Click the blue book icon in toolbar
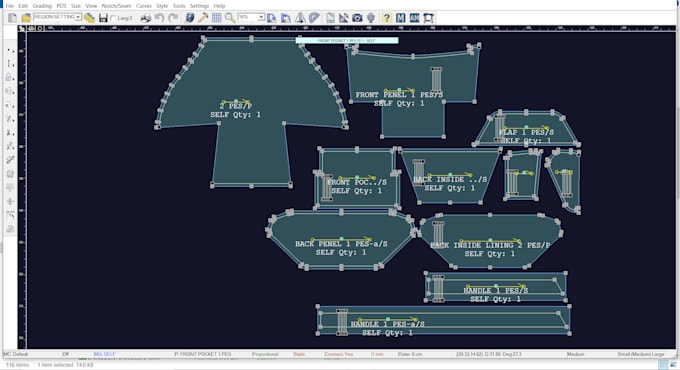This screenshot has width=680, height=370. [190, 18]
